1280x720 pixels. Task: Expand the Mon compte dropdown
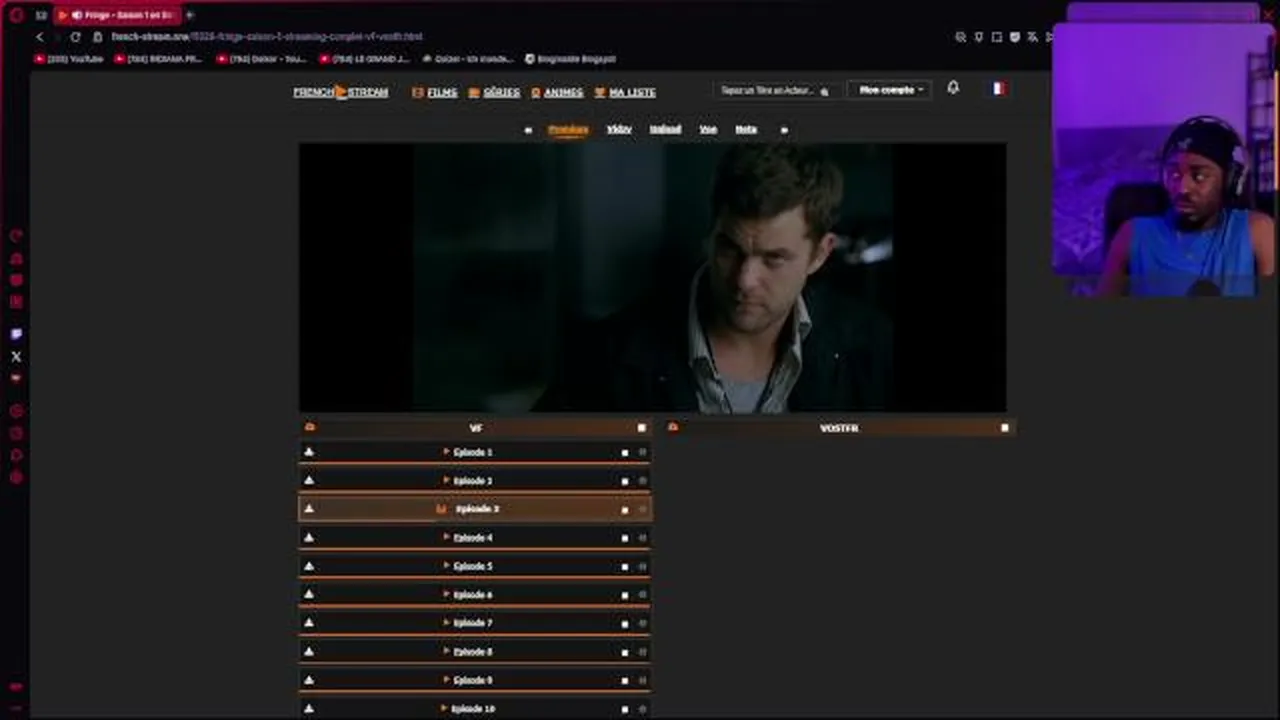pyautogui.click(x=889, y=90)
